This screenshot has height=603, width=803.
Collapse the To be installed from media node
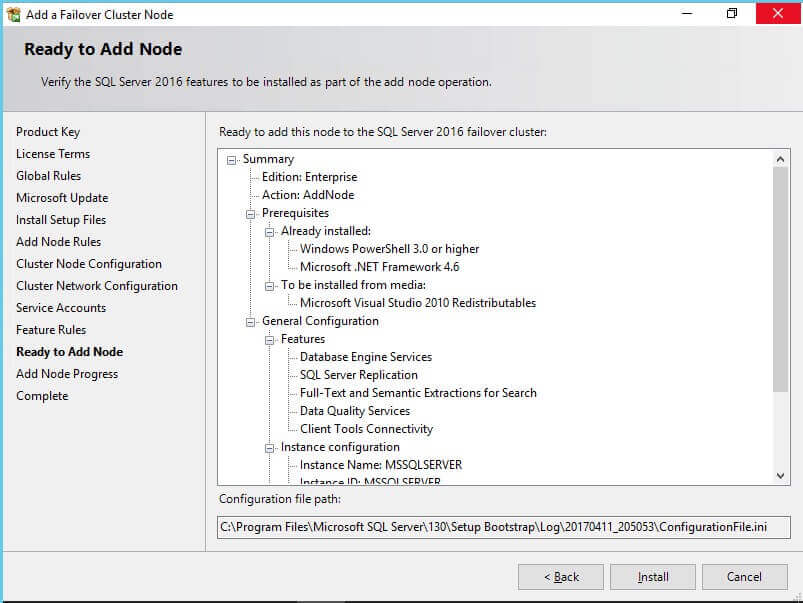[269, 286]
